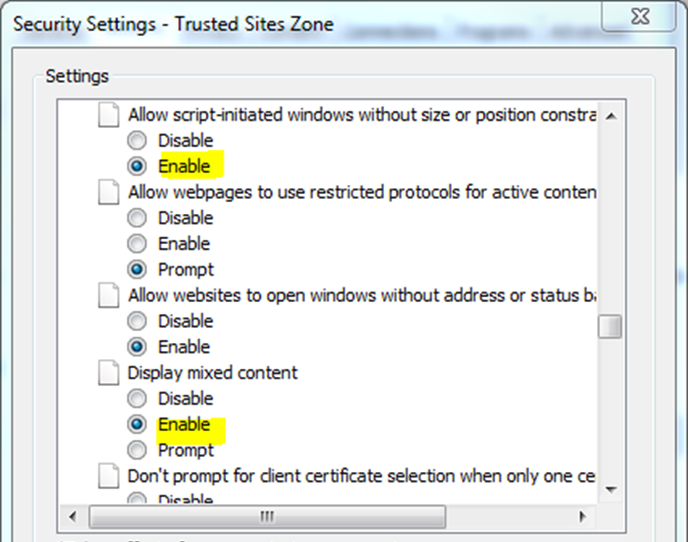The width and height of the screenshot is (688, 542).
Task: Select Disable for script-initiated windows
Action: point(138,141)
